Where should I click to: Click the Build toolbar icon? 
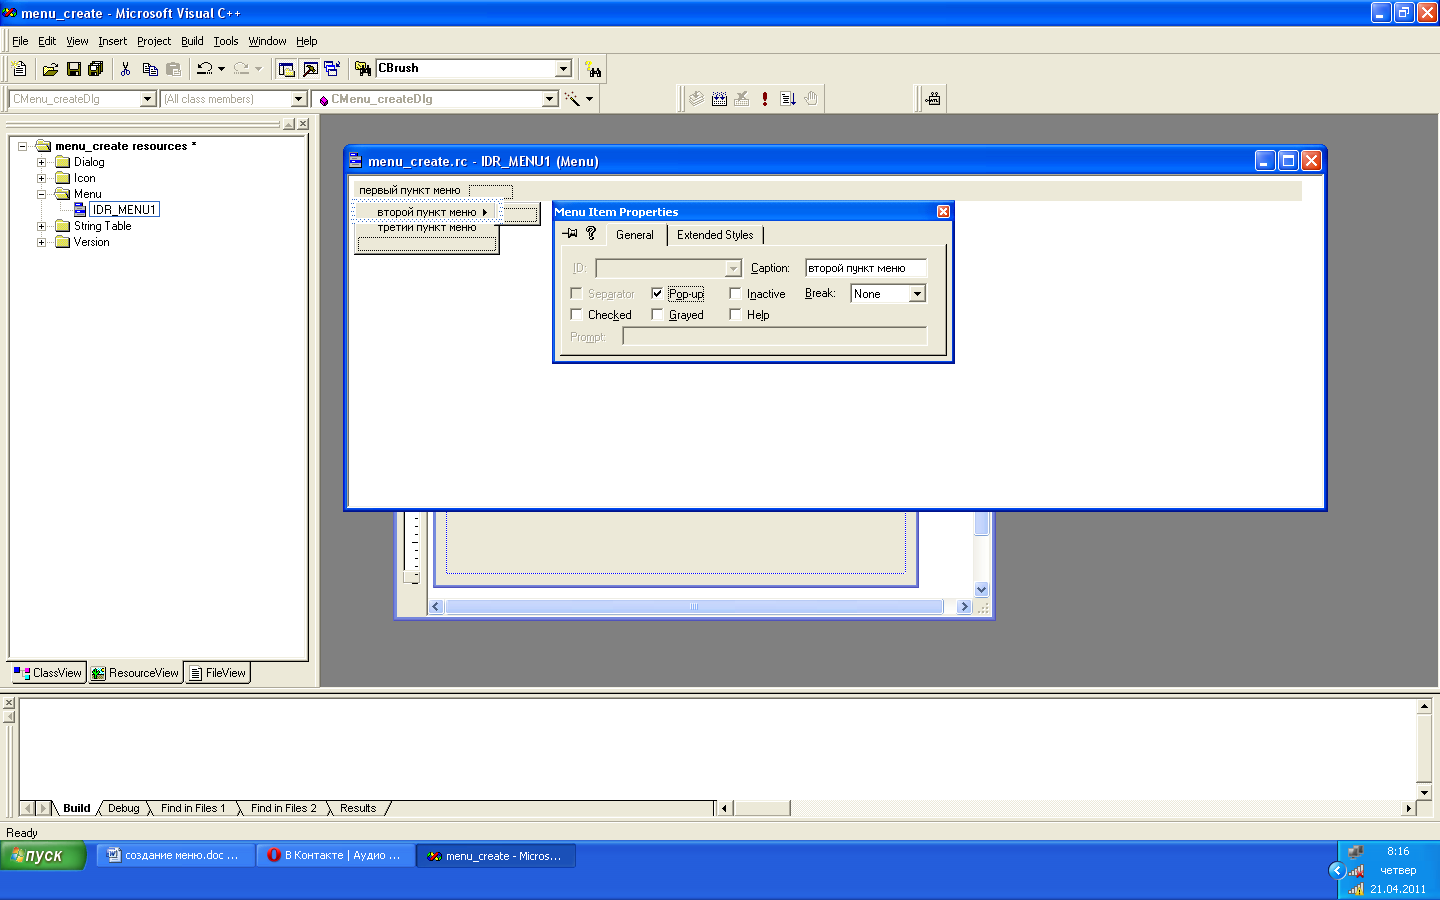(x=719, y=99)
